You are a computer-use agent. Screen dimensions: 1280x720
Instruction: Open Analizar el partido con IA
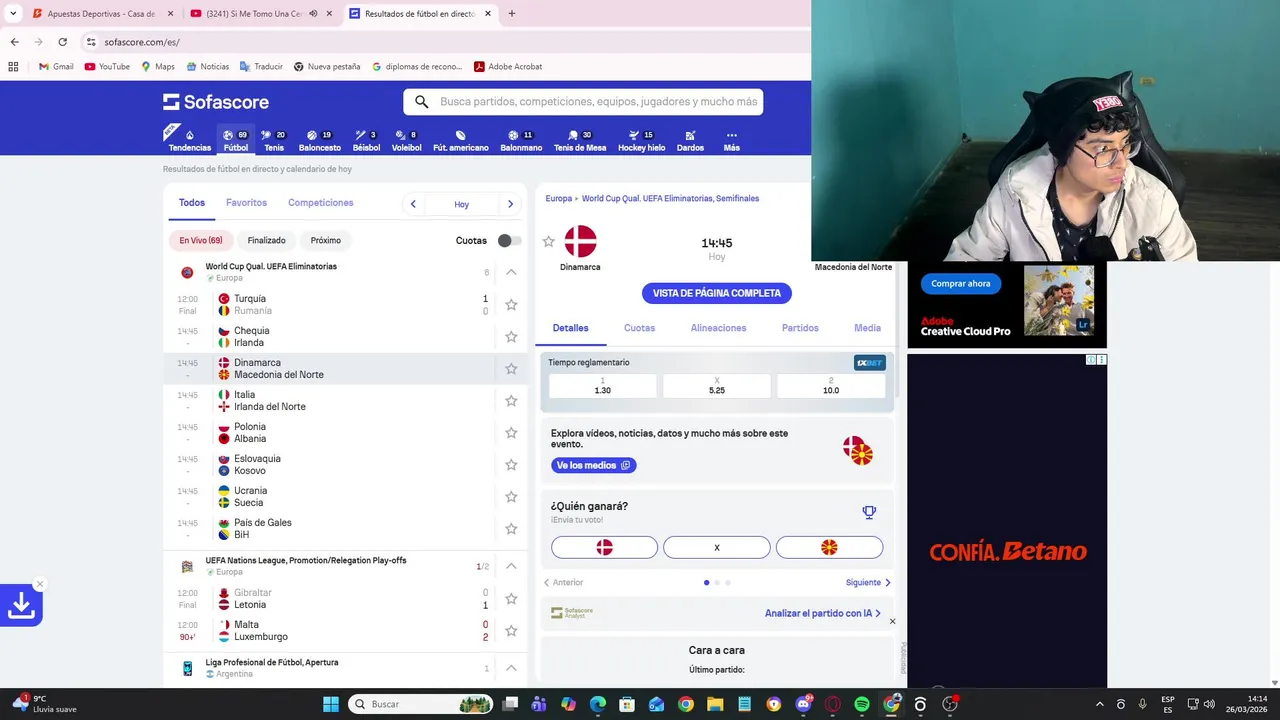823,613
